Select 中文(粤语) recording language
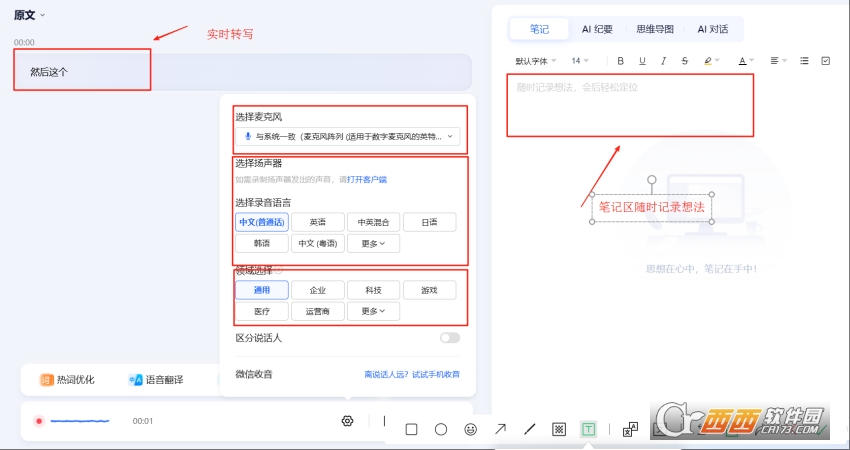850x450 pixels. [x=318, y=243]
